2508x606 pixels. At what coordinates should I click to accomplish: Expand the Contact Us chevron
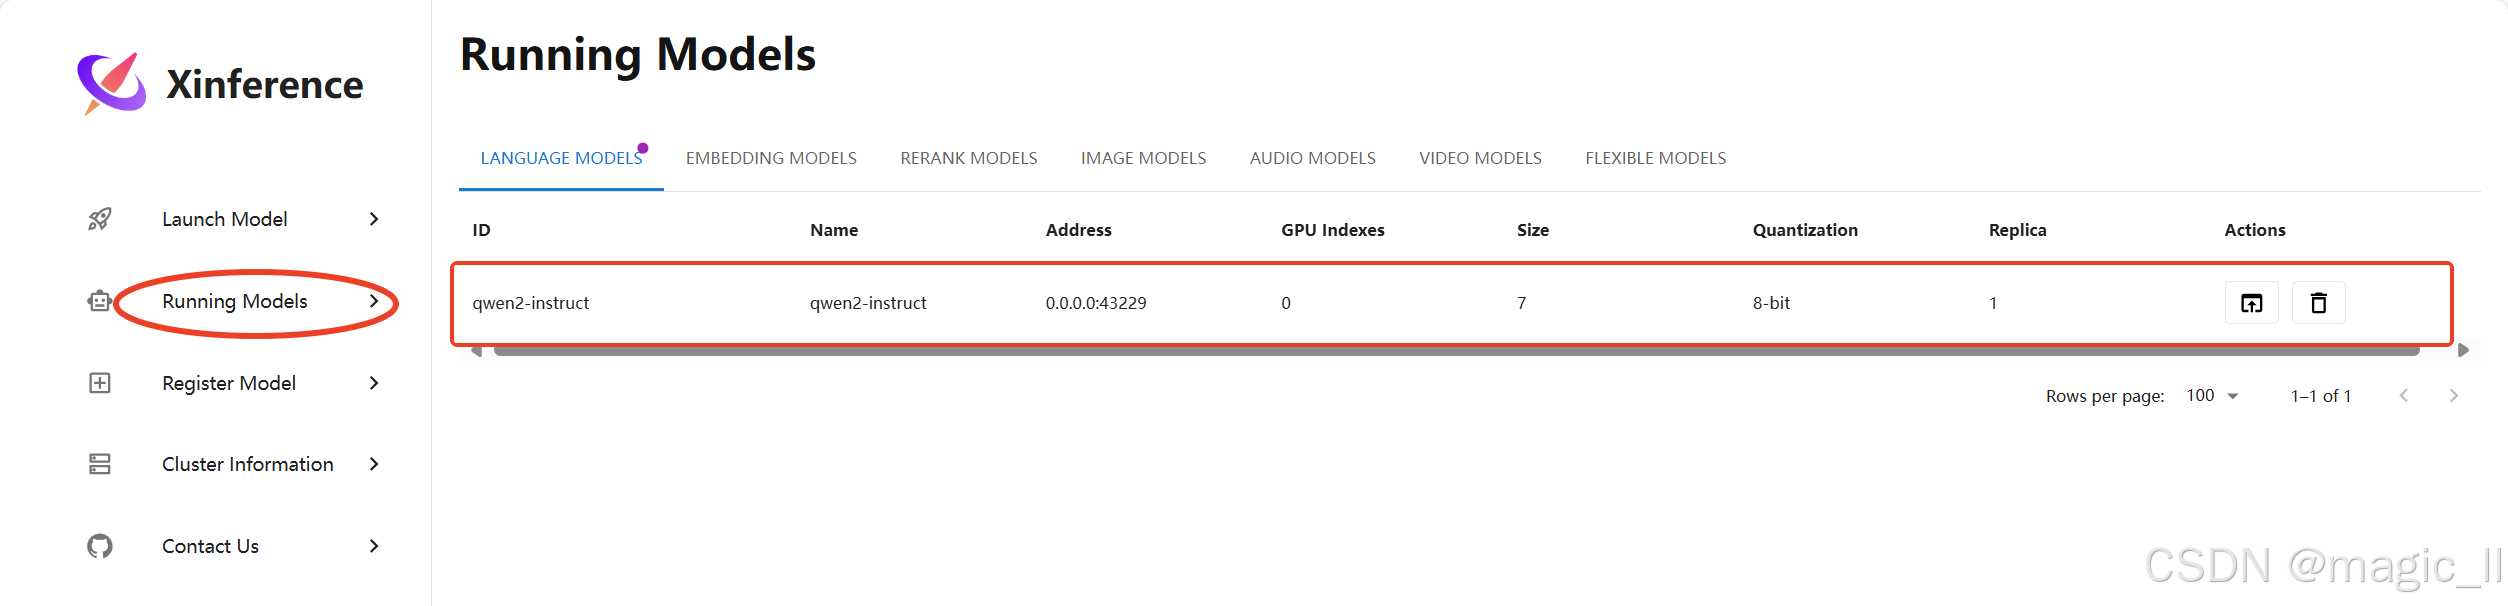[x=374, y=546]
